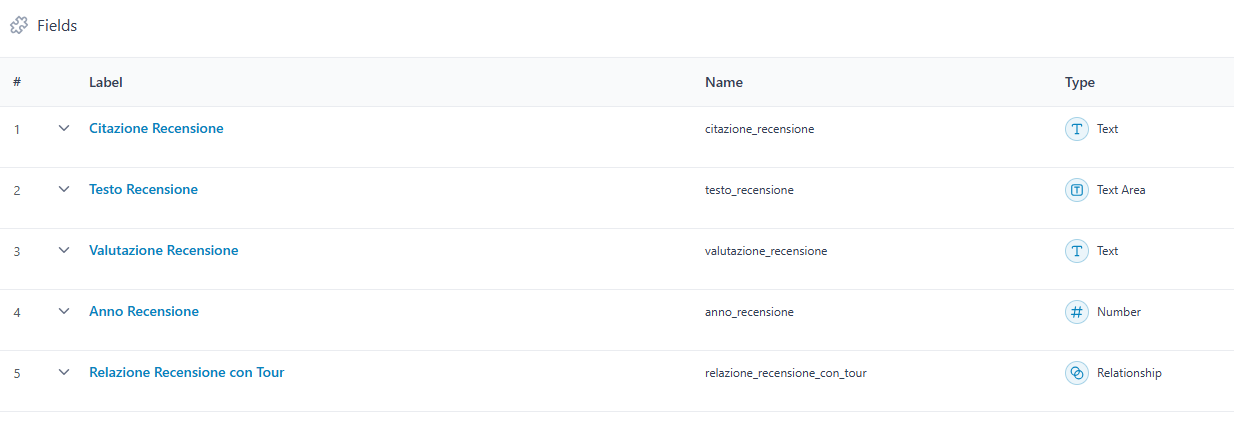Expand the Anno Recensione field chevron
This screenshot has height=423, width=1234.
coord(64,312)
